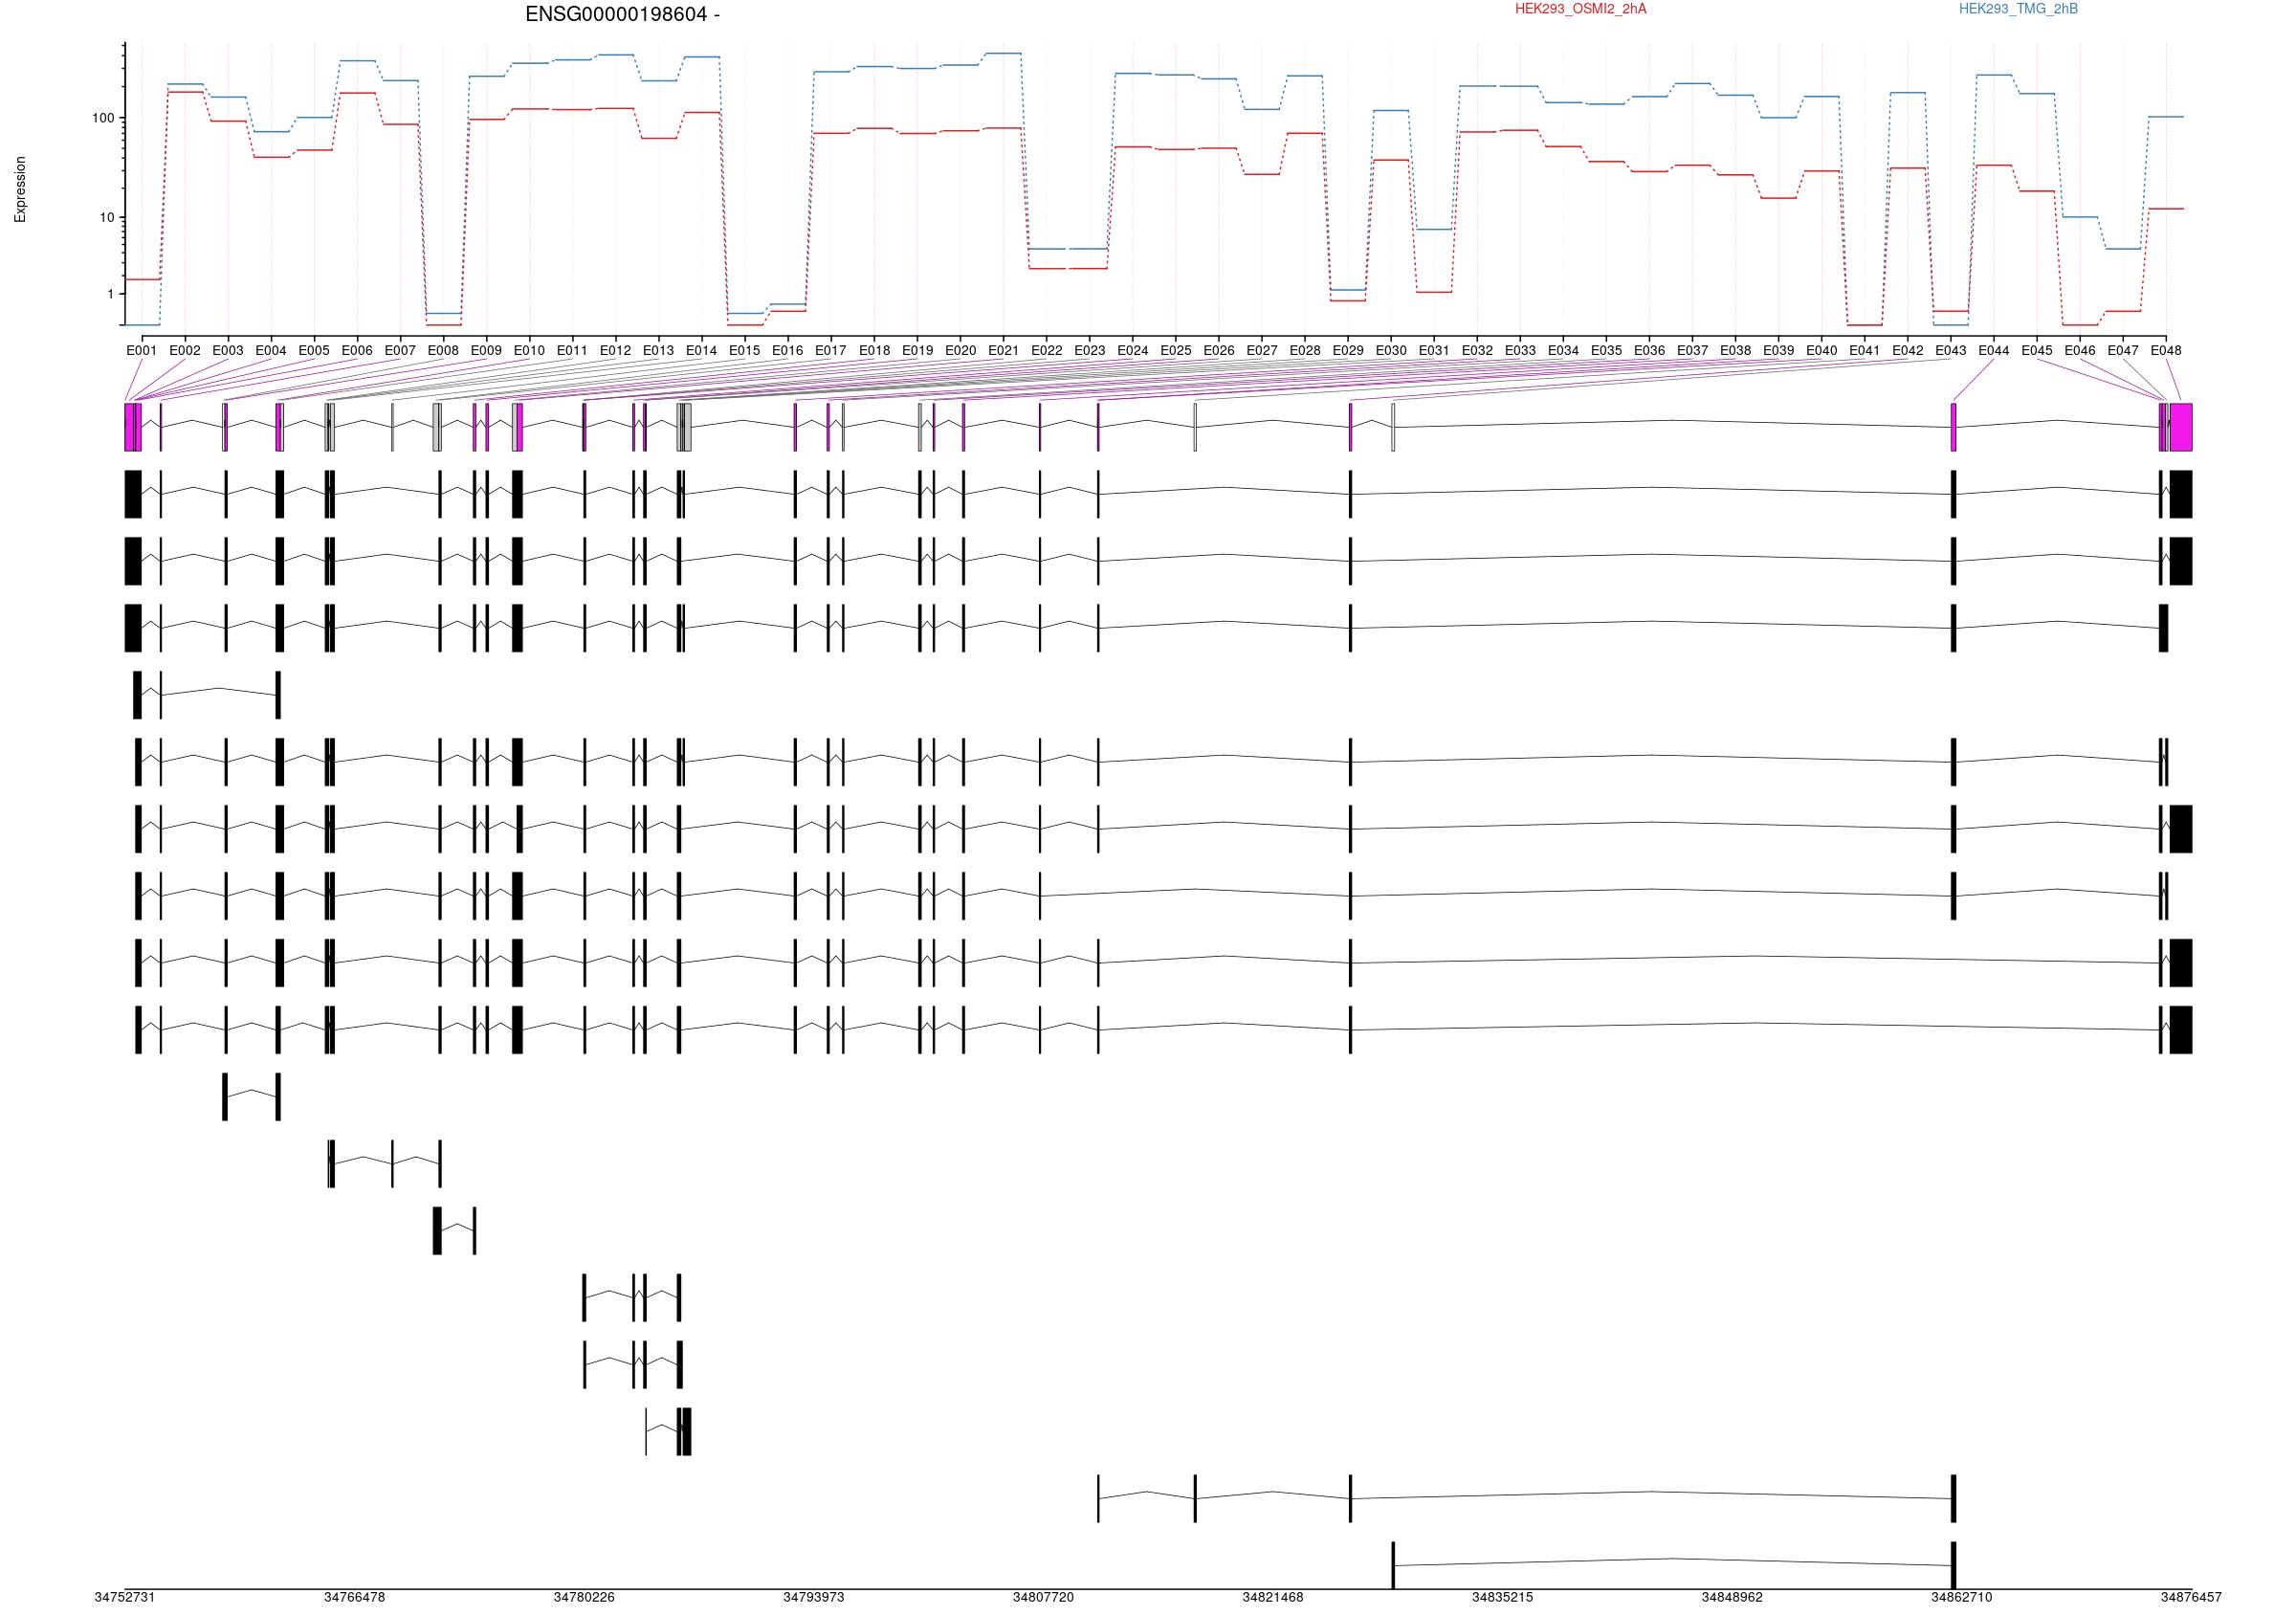Screen dimensions: 2296x1616
Task: Select exon label E015
Action: point(744,351)
